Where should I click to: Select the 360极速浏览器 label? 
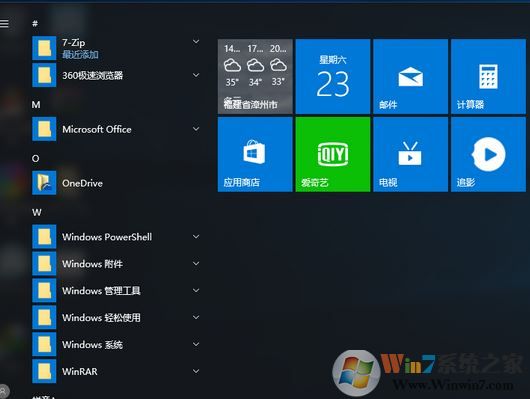pyautogui.click(x=93, y=75)
